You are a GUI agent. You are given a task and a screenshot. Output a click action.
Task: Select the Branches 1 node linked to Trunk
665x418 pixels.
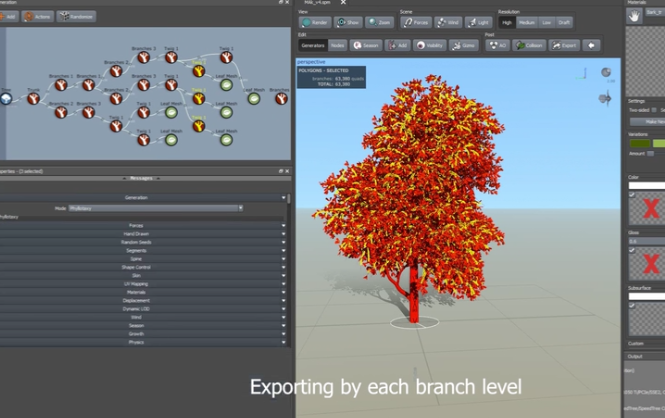point(61,85)
